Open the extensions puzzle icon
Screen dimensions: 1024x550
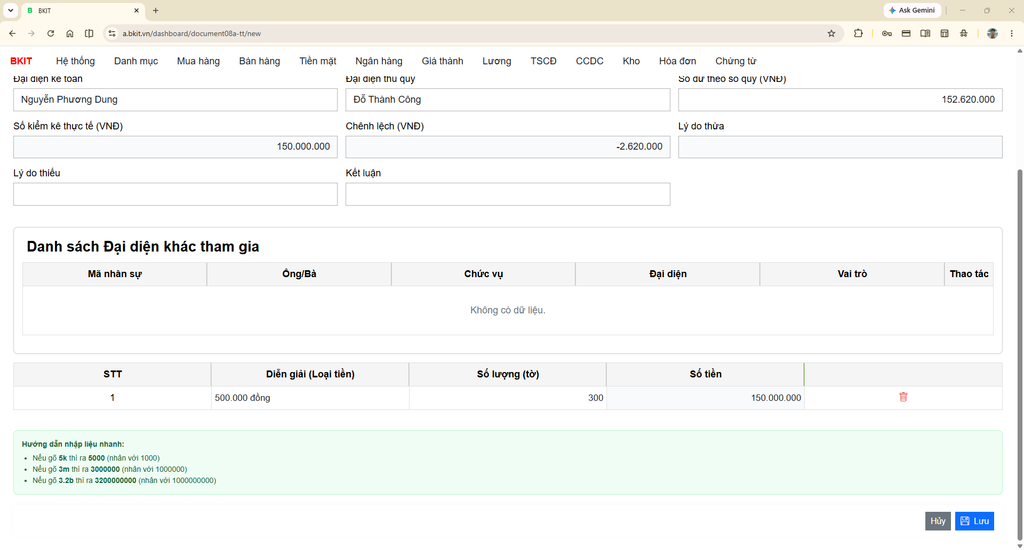click(858, 33)
